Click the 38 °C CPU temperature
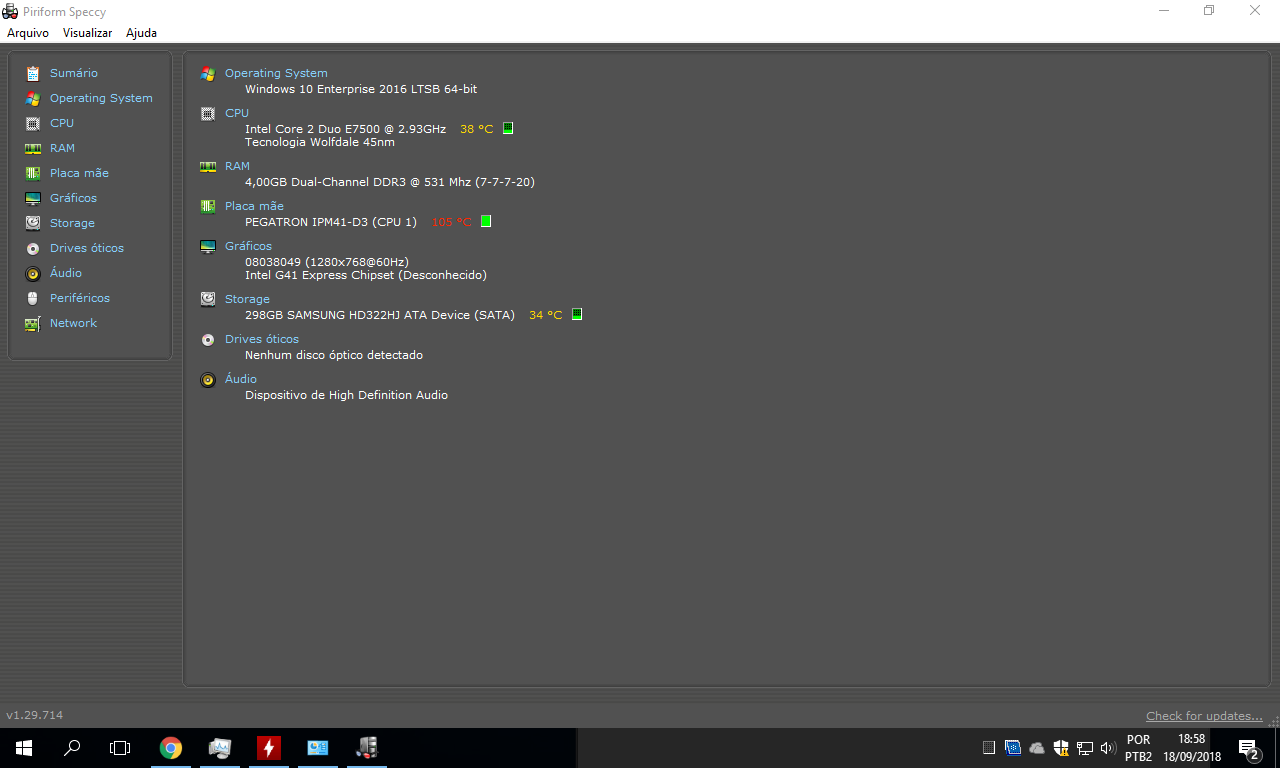The image size is (1280, 768). [x=476, y=129]
